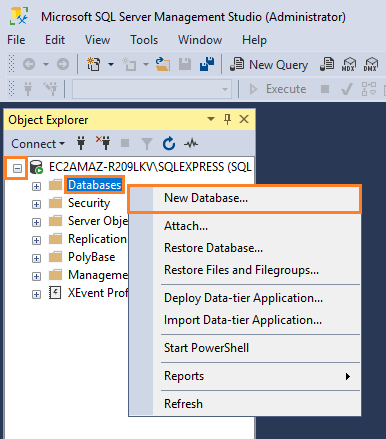
Task: Choose Import Data-tier Application...
Action: (x=245, y=320)
